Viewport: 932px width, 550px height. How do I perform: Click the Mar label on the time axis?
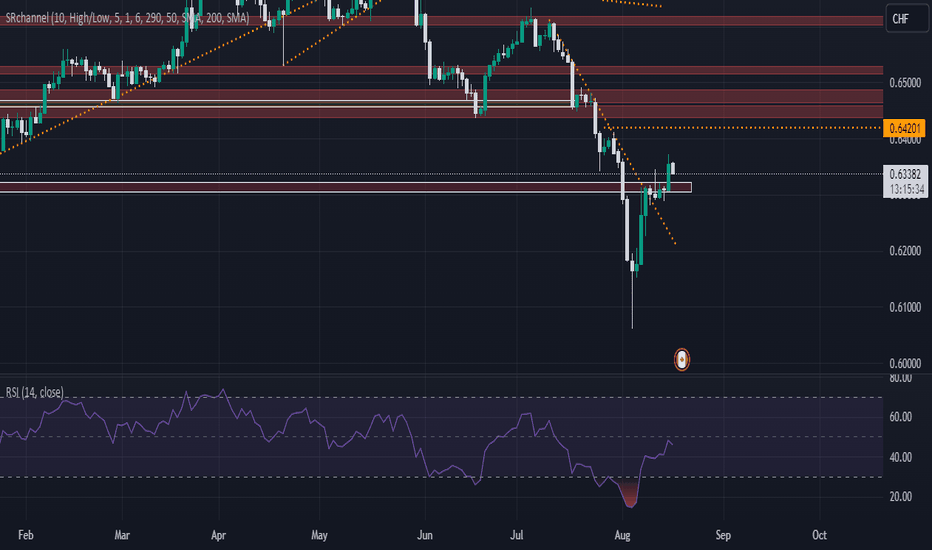coord(122,535)
